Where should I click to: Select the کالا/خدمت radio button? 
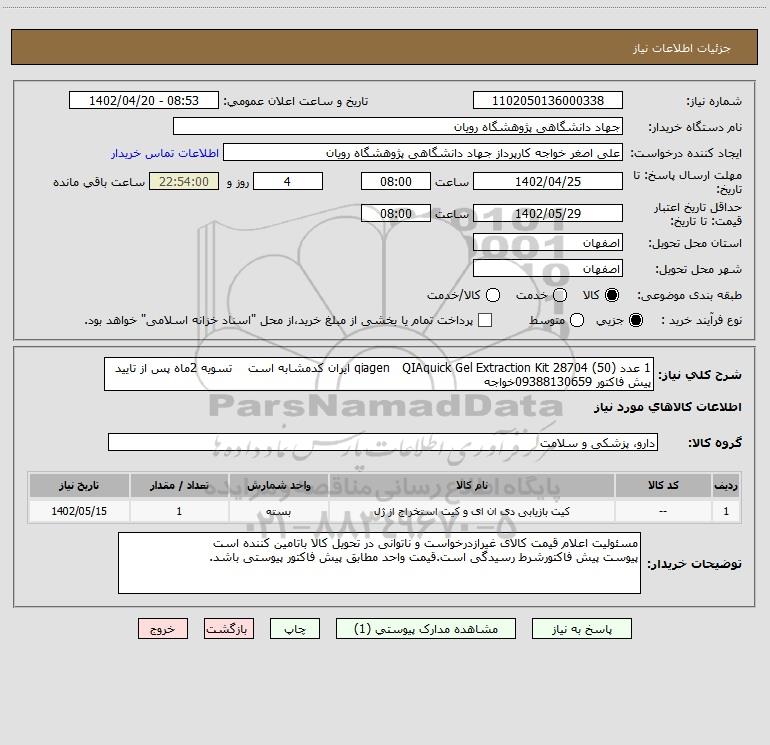493,295
